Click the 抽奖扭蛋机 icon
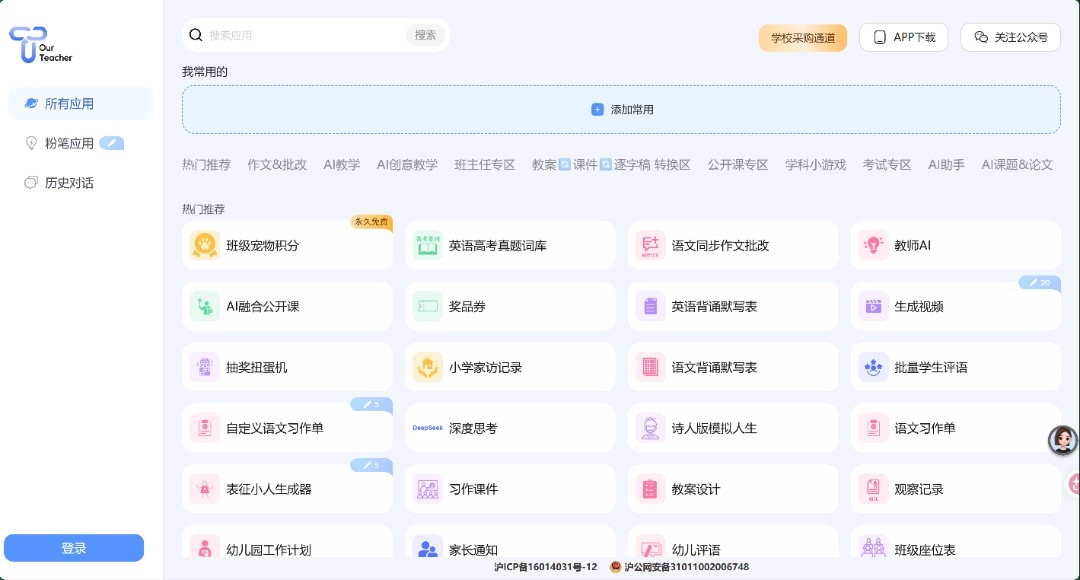This screenshot has height=580, width=1080. [x=205, y=367]
